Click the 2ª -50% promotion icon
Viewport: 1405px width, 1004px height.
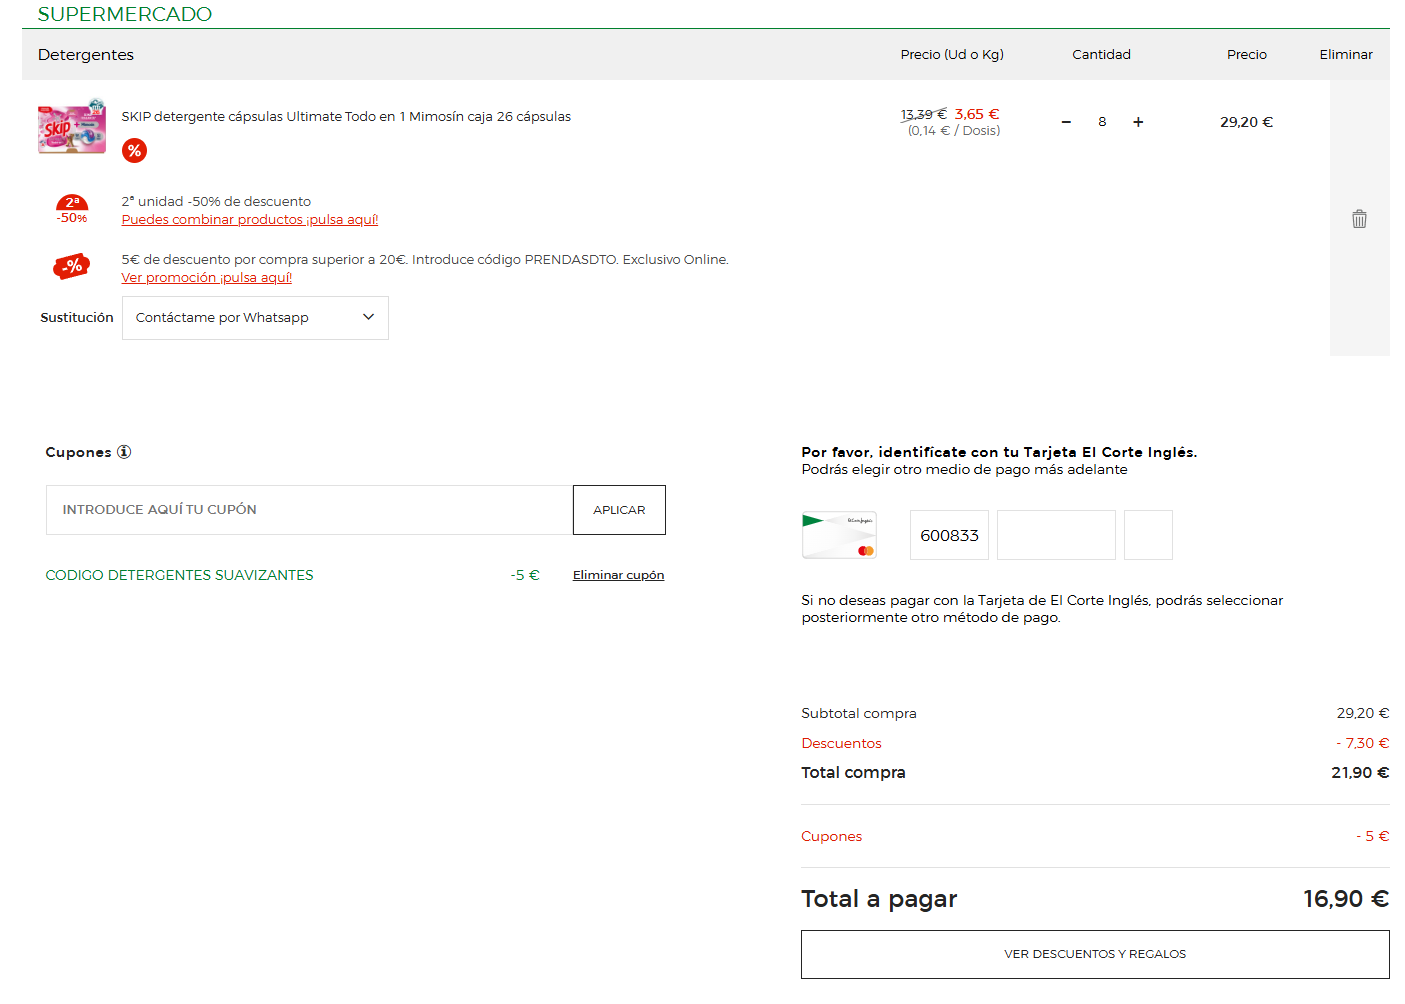pyautogui.click(x=72, y=210)
